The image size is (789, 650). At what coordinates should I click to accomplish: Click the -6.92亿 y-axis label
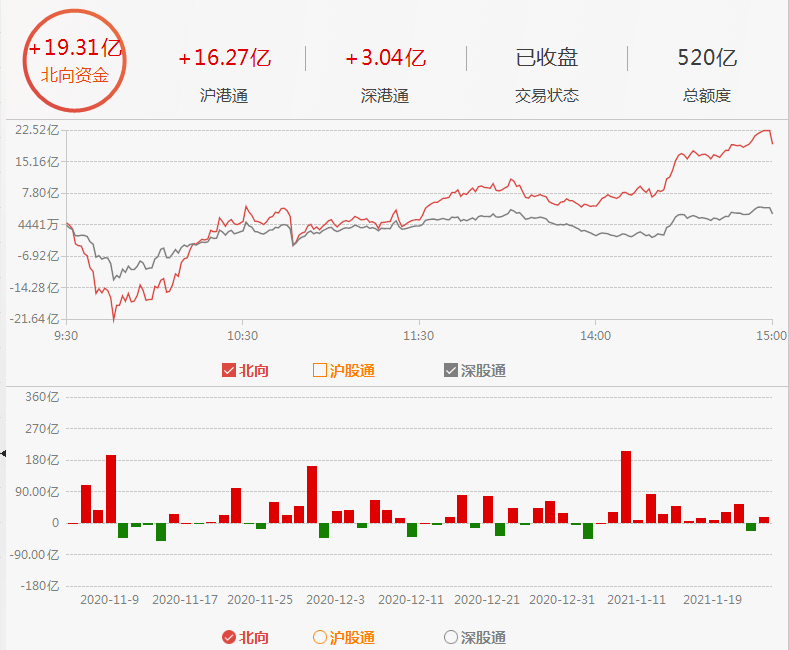pos(38,256)
